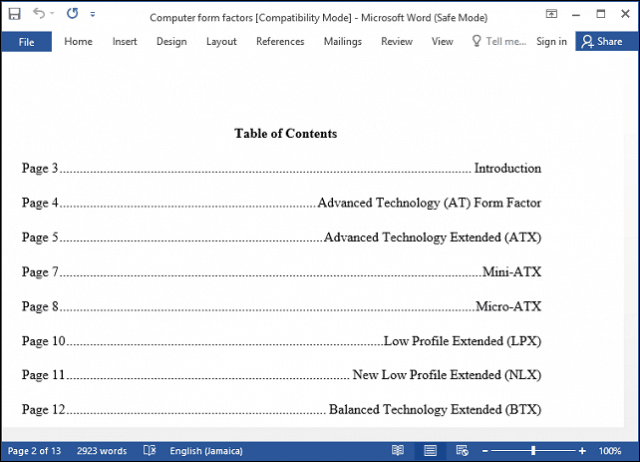Go to the References tab
640x462 pixels.
click(280, 42)
